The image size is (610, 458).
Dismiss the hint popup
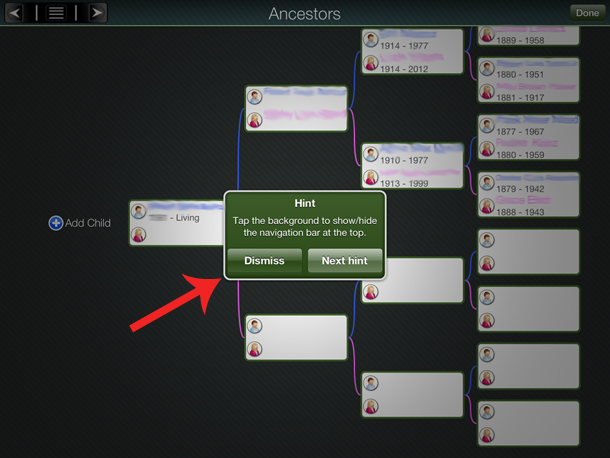pyautogui.click(x=265, y=261)
